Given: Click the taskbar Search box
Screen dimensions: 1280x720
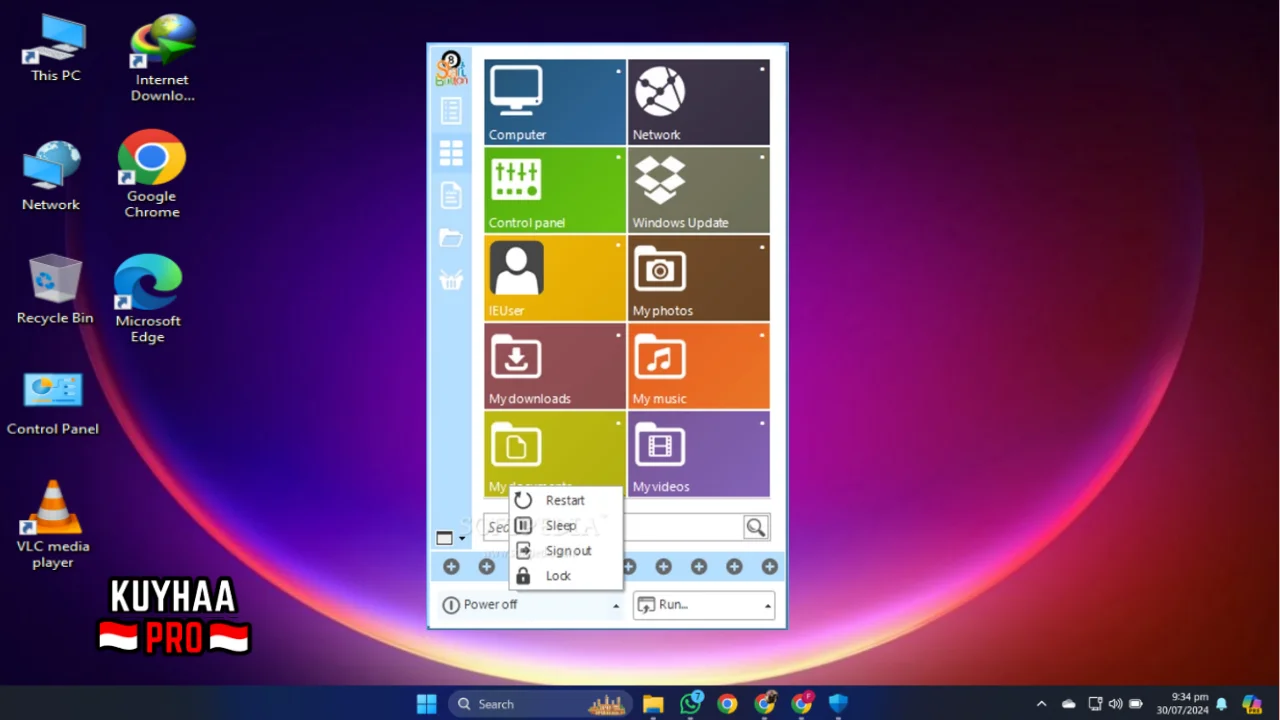Looking at the screenshot, I should coord(540,704).
